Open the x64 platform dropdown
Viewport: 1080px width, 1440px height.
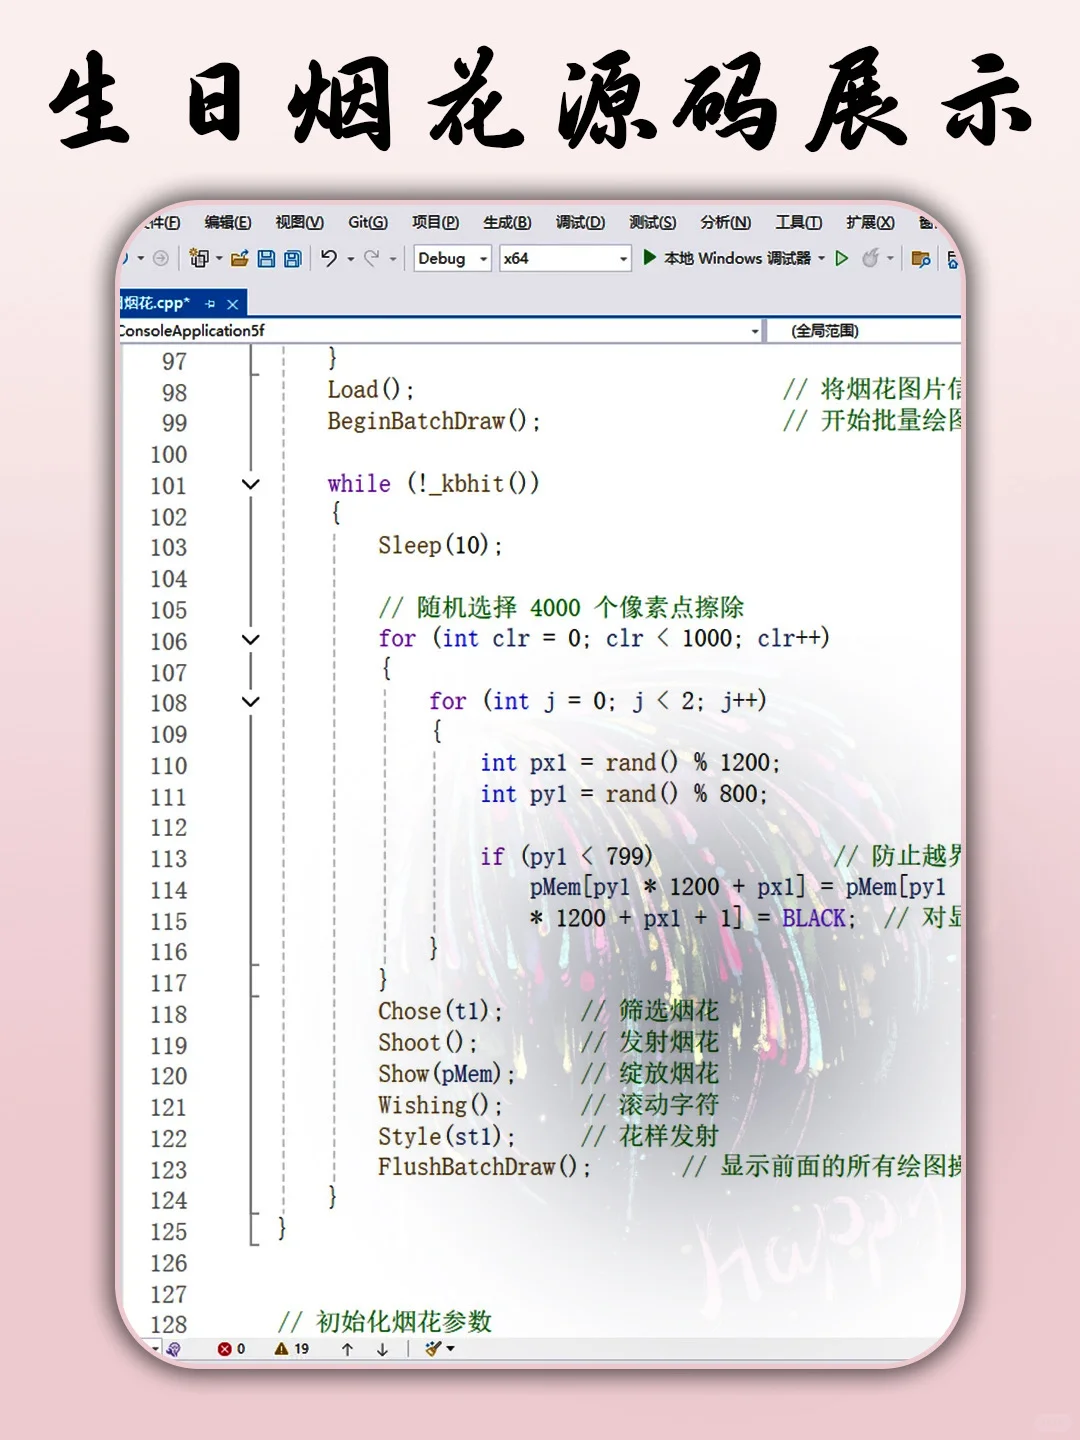(x=565, y=258)
